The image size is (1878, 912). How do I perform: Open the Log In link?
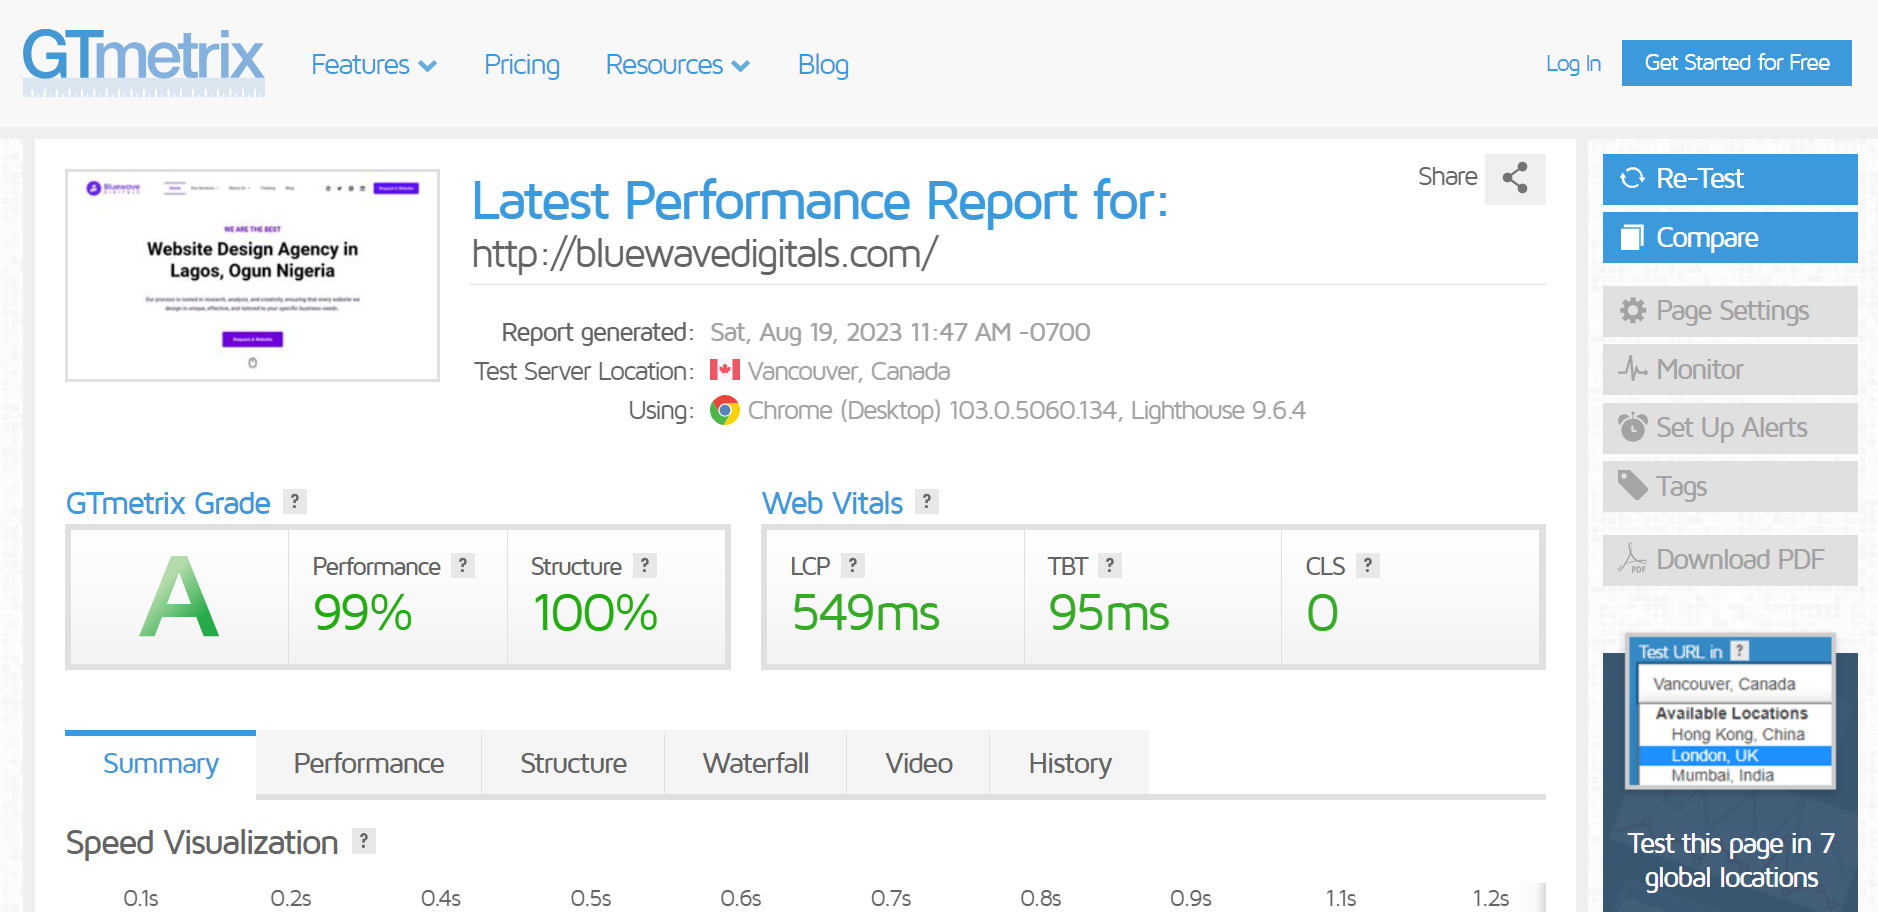tap(1572, 63)
